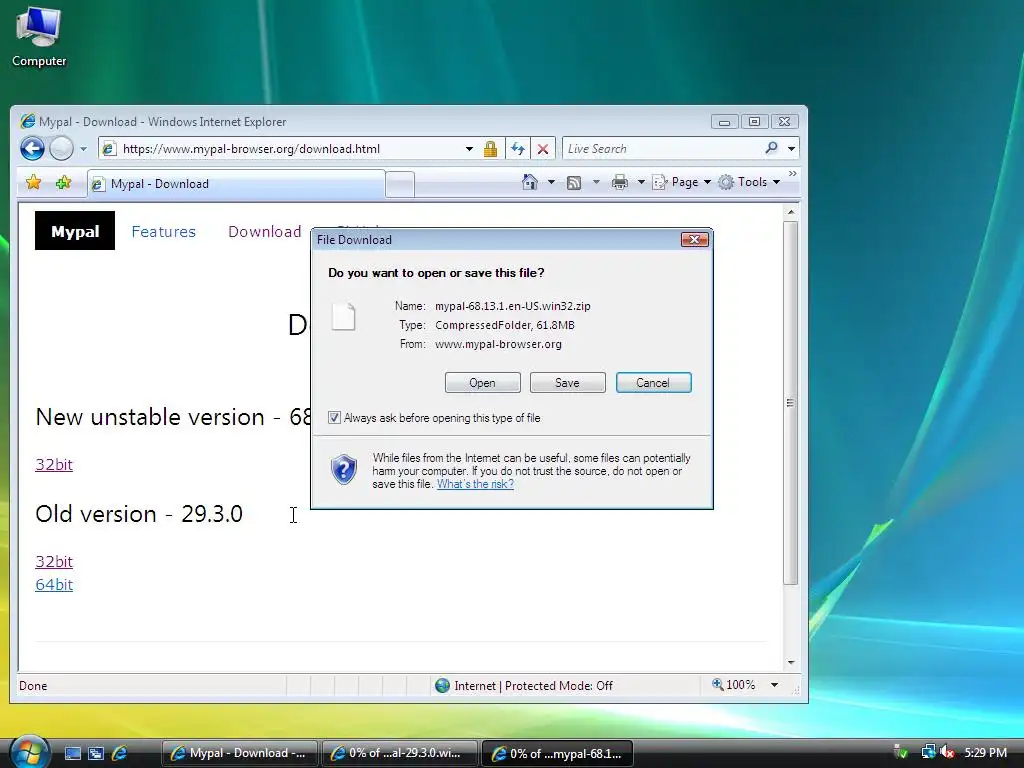Click the blank file icon in File Download dialog

[344, 317]
